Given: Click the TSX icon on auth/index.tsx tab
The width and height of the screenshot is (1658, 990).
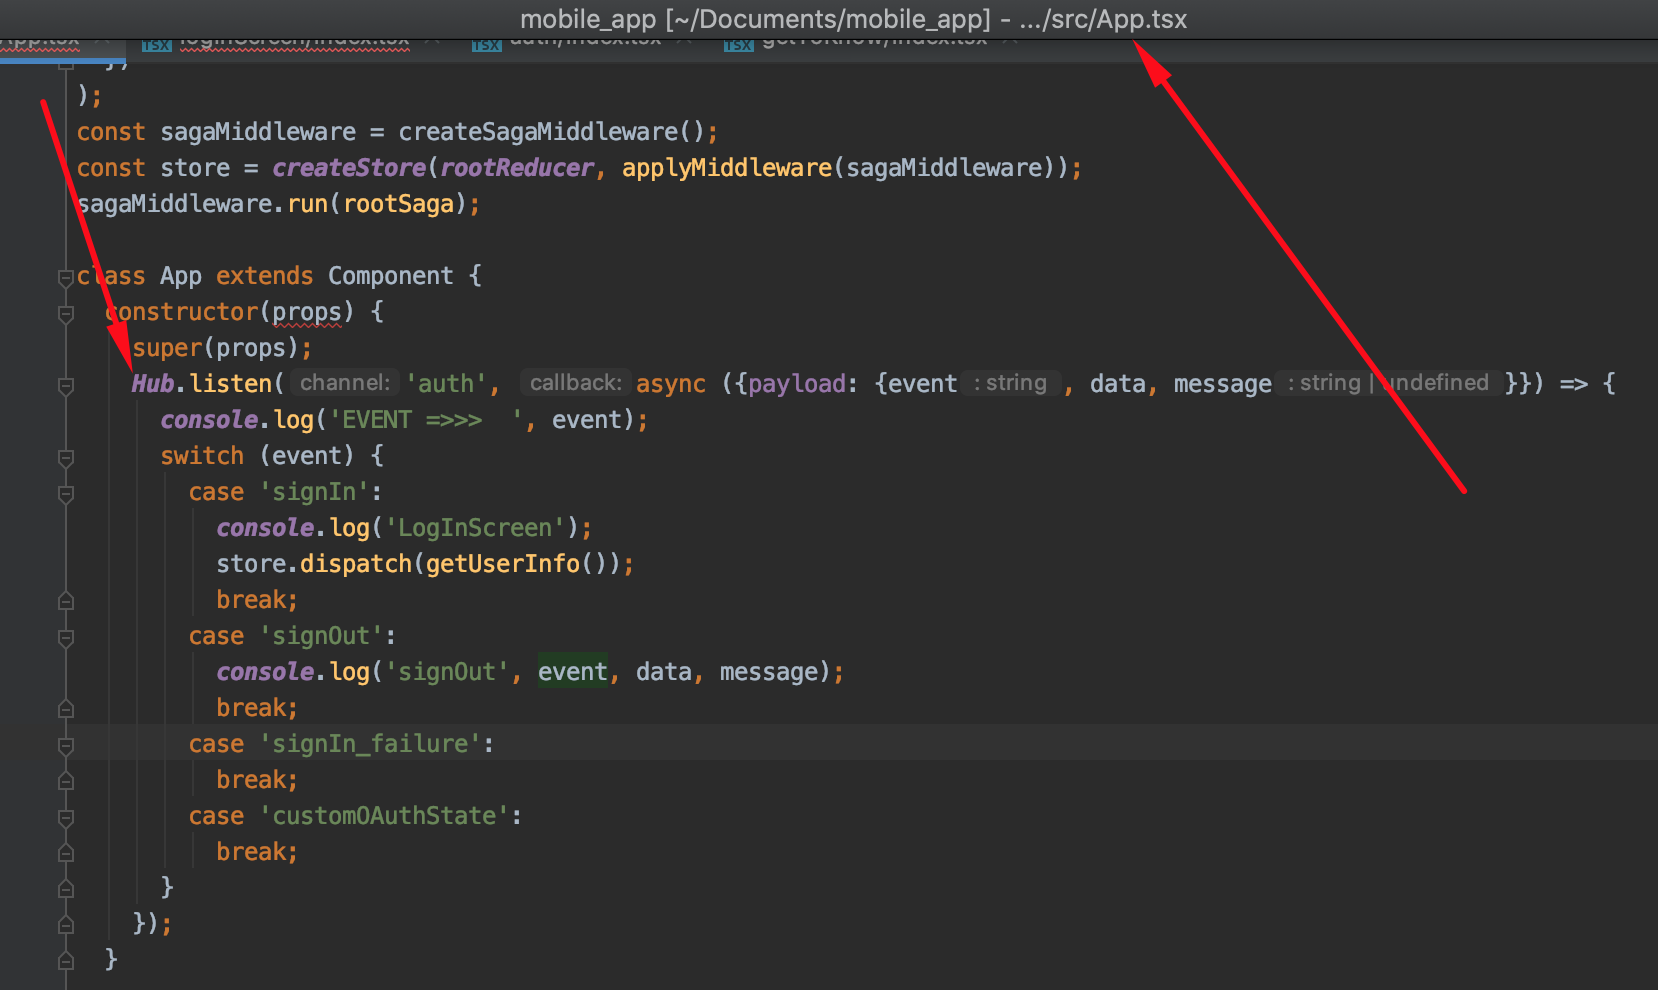Looking at the screenshot, I should 486,43.
